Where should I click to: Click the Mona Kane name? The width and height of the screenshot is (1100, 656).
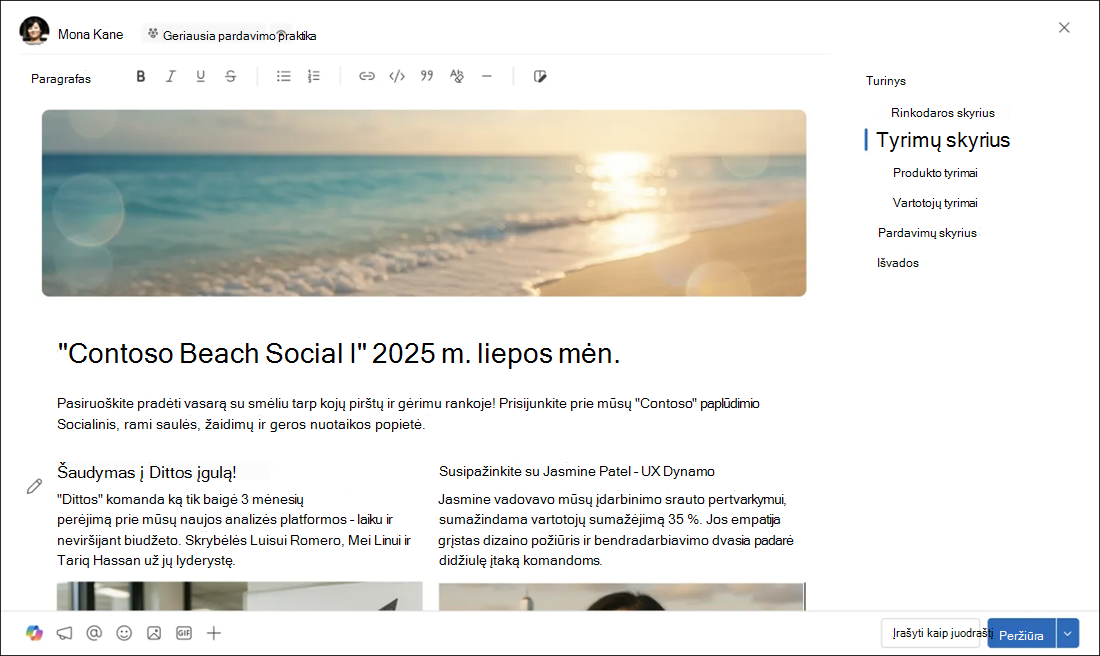(90, 34)
